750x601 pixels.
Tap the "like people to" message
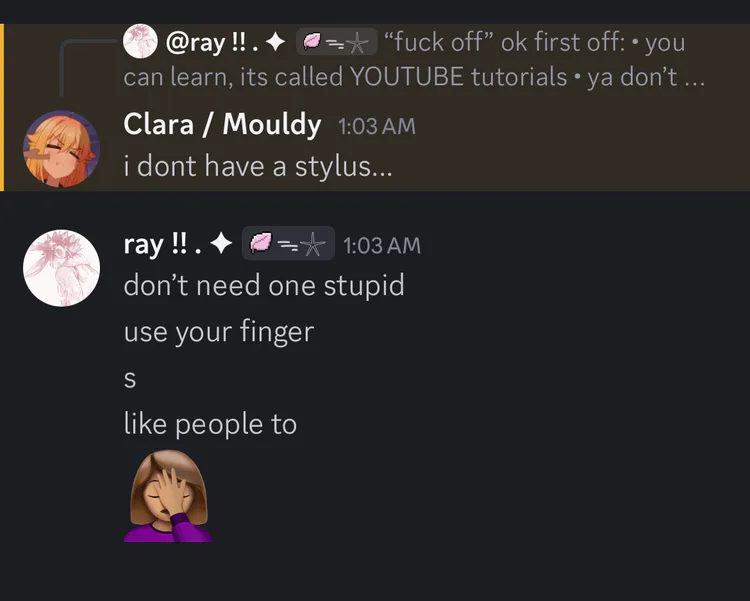(210, 424)
